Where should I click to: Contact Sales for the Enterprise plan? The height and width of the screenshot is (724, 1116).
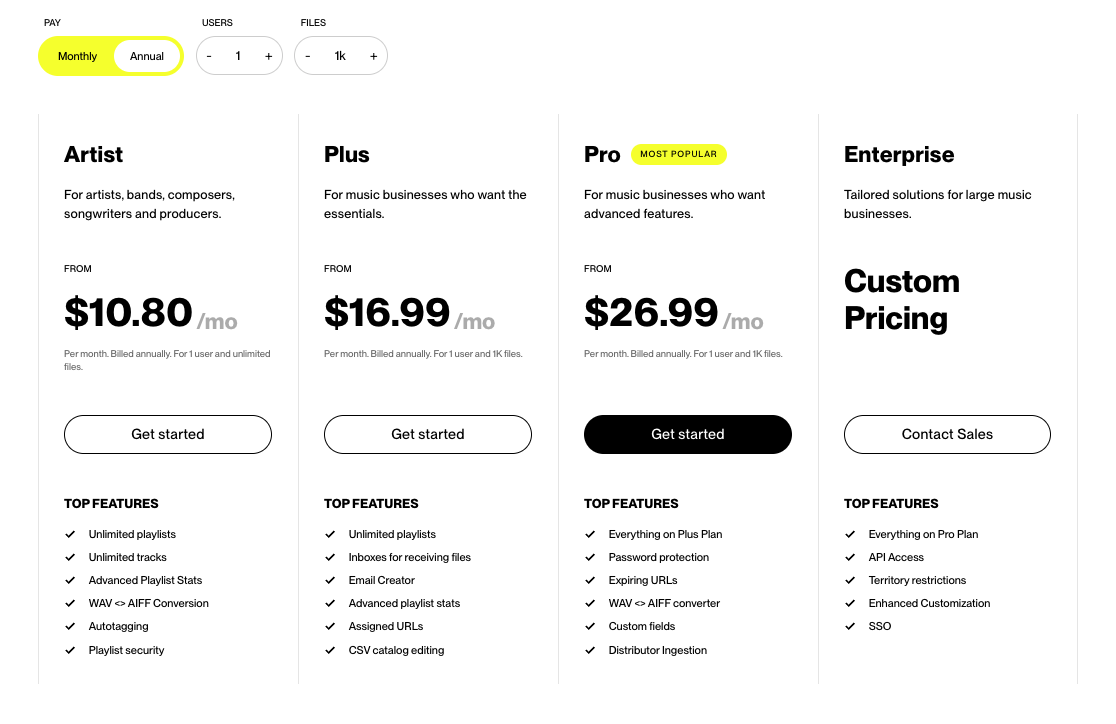pos(947,434)
